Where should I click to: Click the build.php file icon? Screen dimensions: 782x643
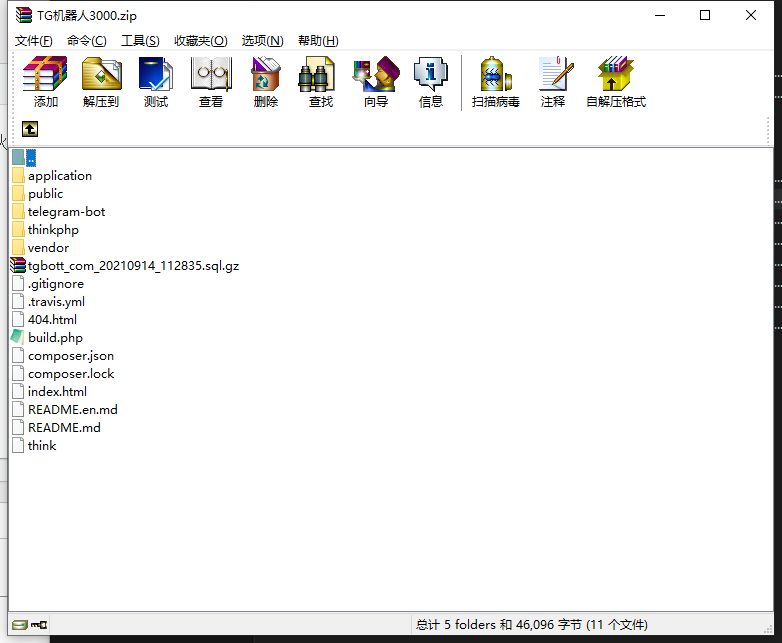pyautogui.click(x=17, y=337)
